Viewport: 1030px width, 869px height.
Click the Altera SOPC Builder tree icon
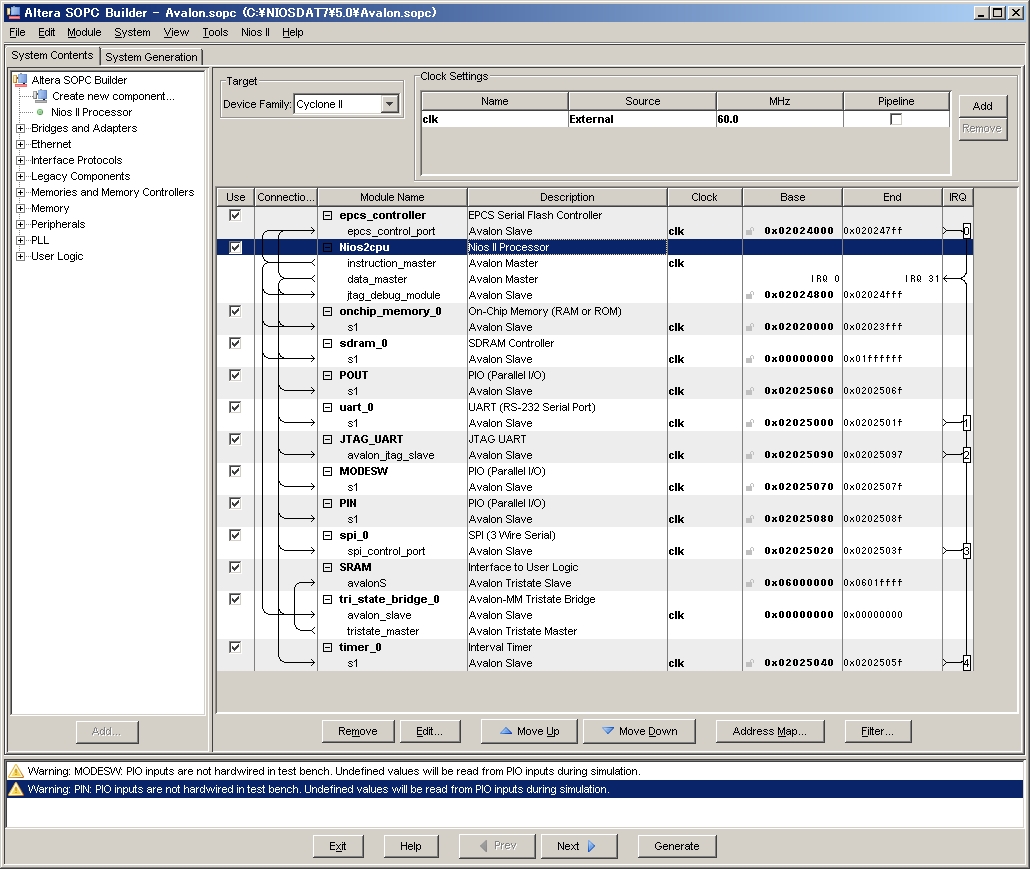[21, 80]
